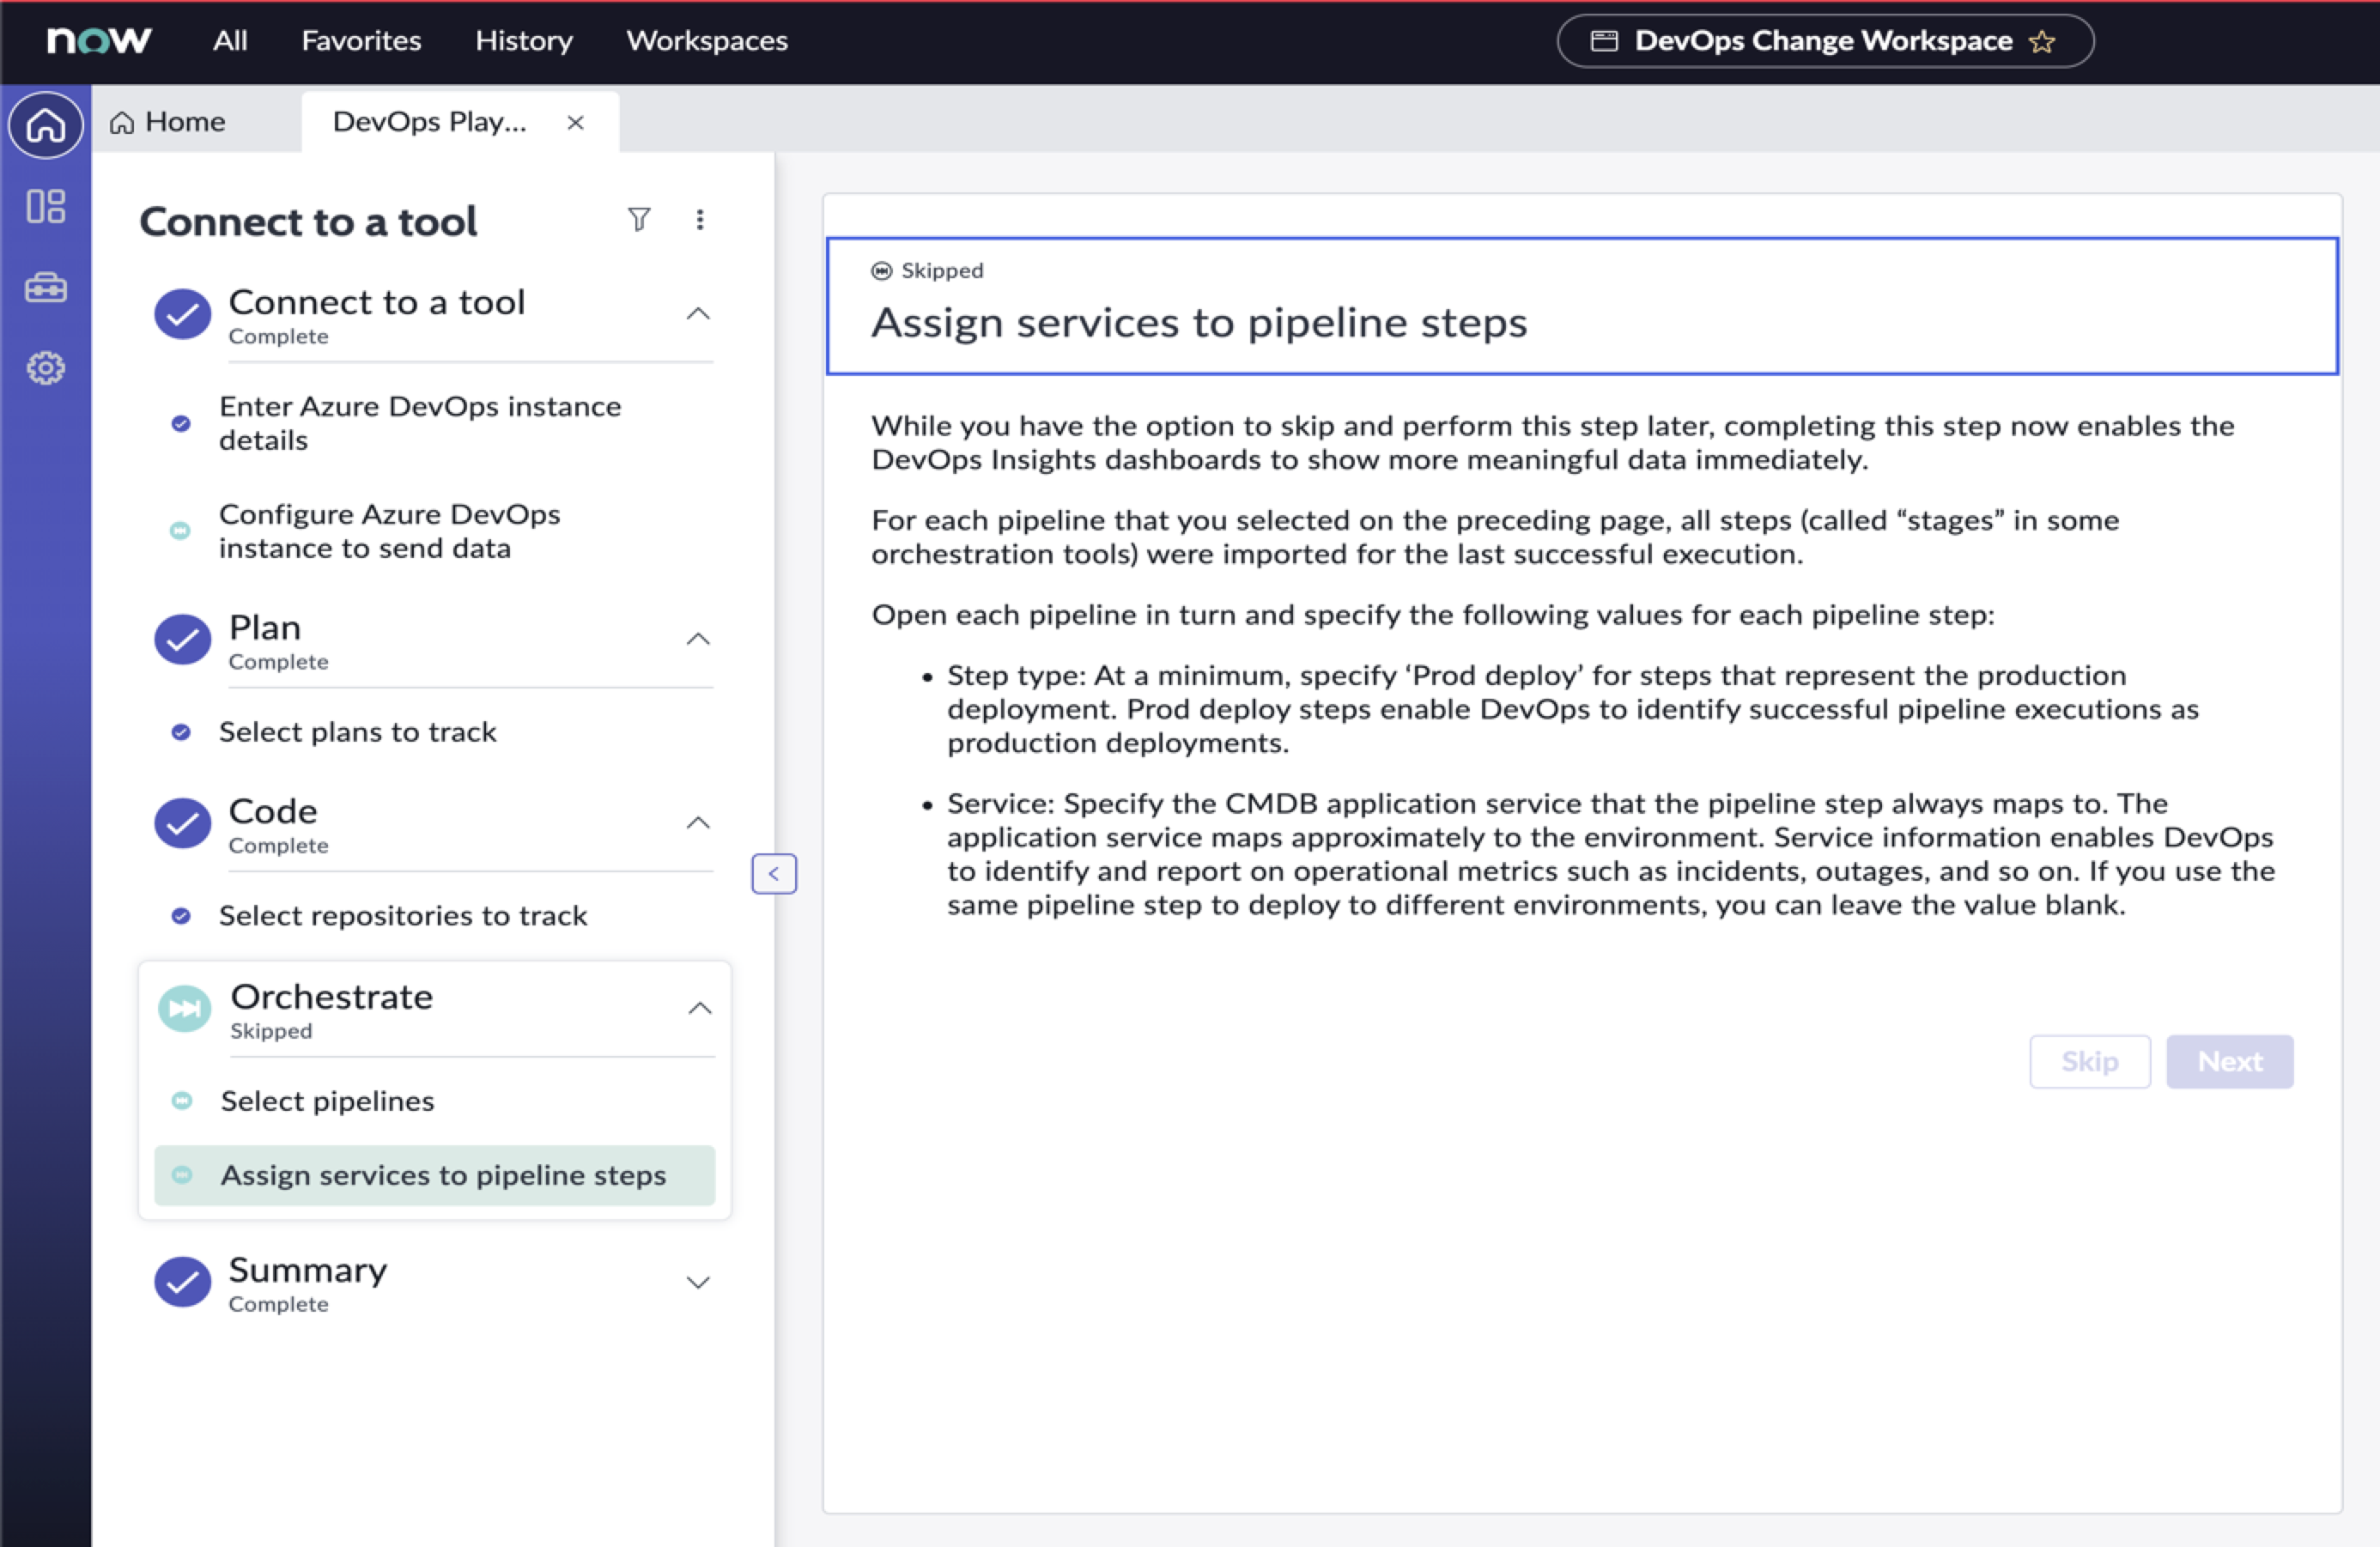This screenshot has height=1547, width=2380.
Task: Open Configure Azure DevOps instance to send data
Action: [390, 531]
